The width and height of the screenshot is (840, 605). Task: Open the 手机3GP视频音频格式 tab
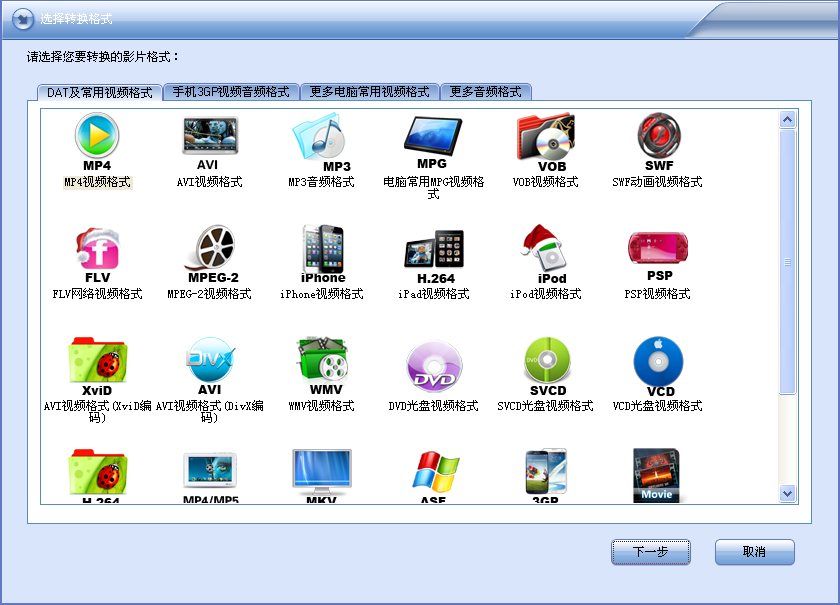[231, 92]
